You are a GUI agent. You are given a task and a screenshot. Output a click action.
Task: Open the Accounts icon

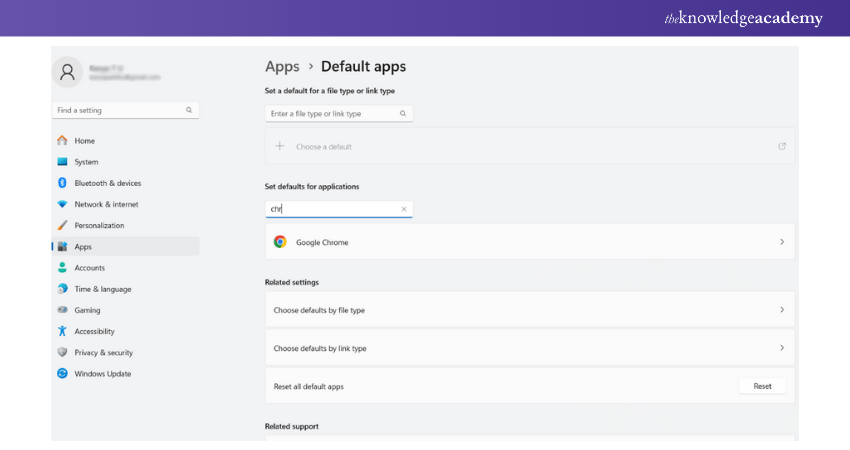(62, 268)
